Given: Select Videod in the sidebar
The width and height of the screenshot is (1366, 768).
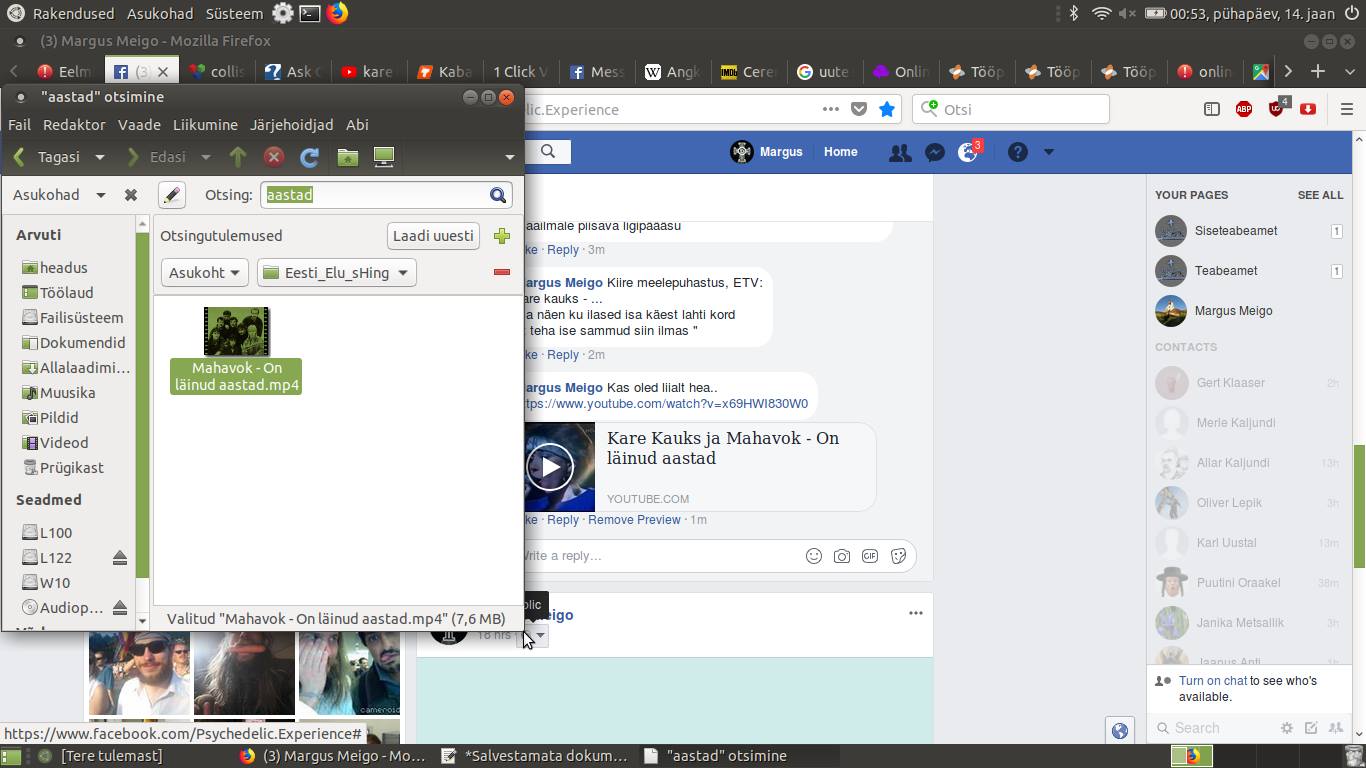Looking at the screenshot, I should 64,443.
